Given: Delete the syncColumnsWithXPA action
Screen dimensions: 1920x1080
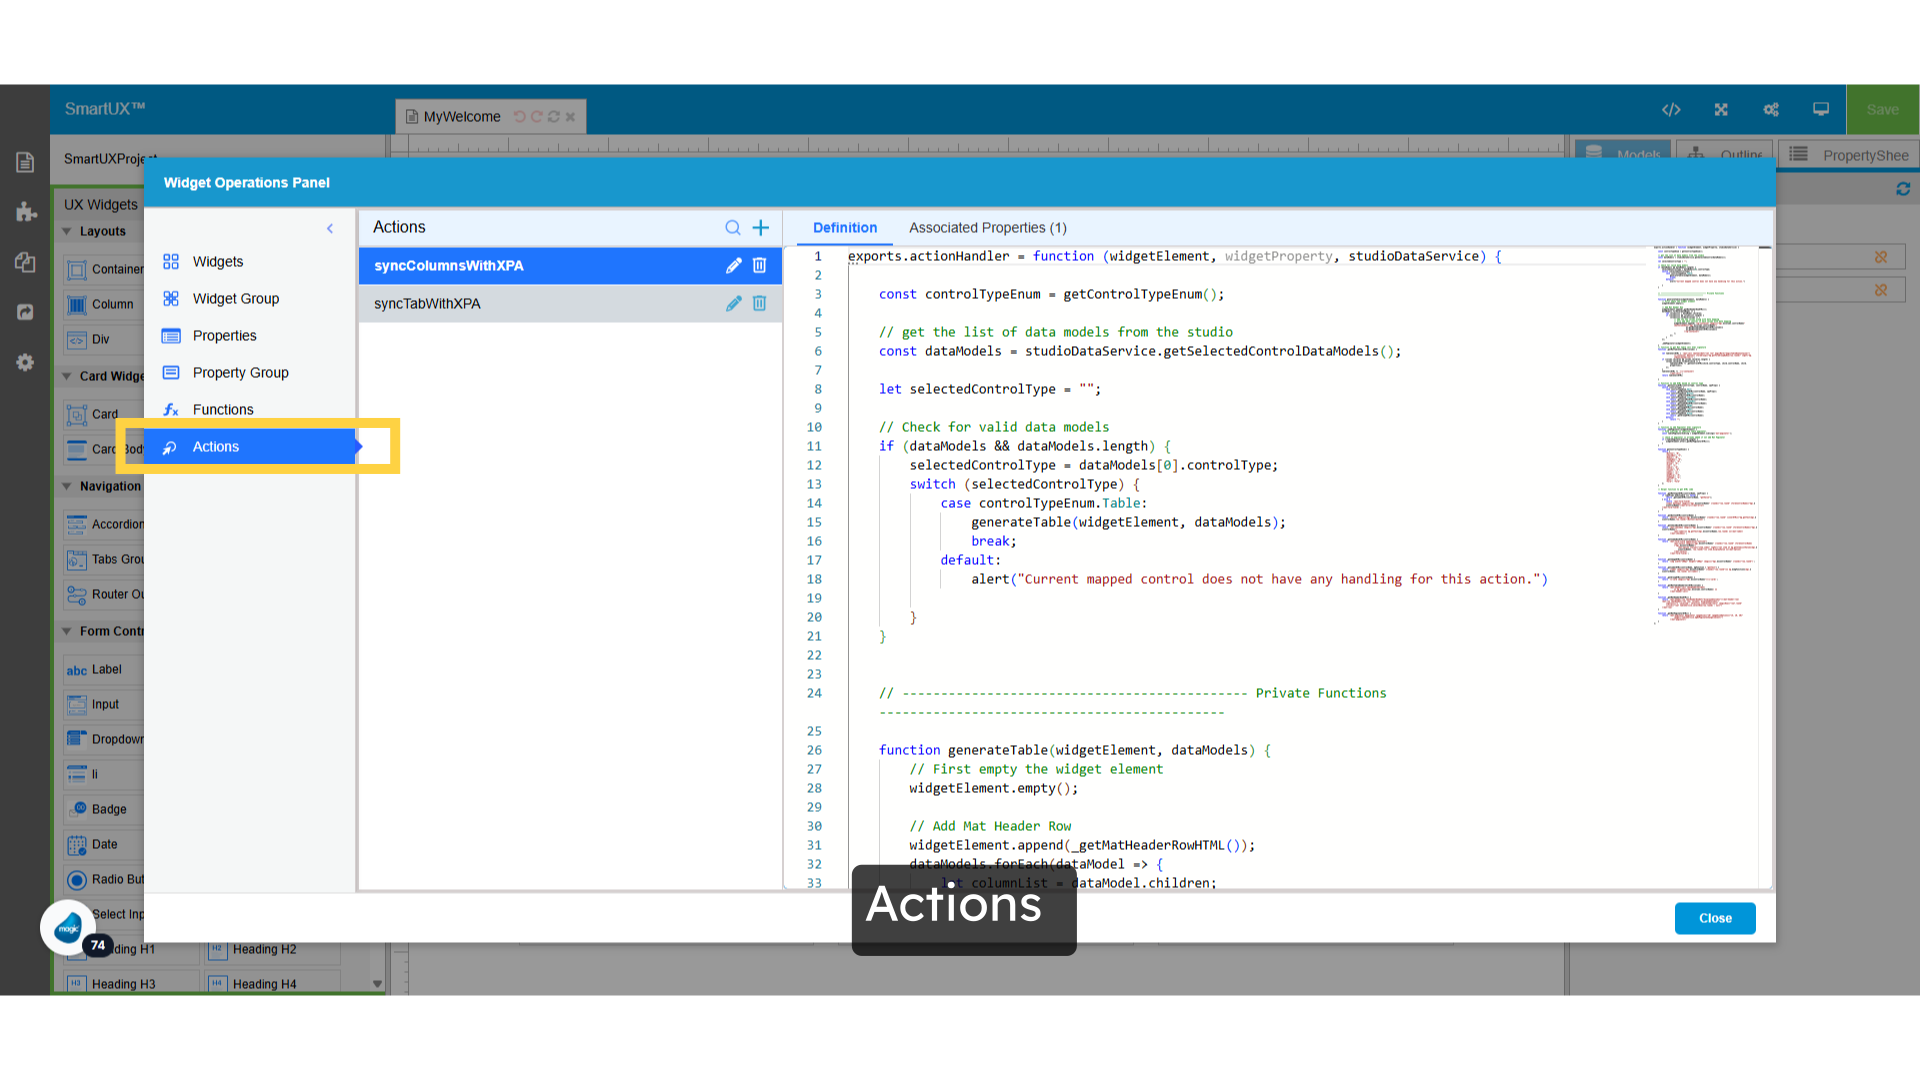Looking at the screenshot, I should point(759,266).
